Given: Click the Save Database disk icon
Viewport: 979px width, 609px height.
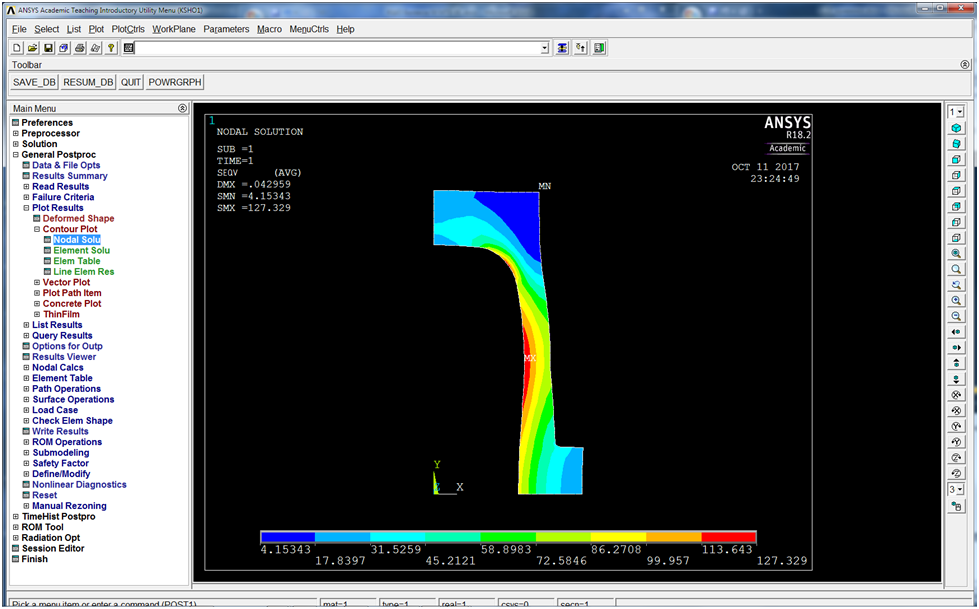Looking at the screenshot, I should 48,48.
